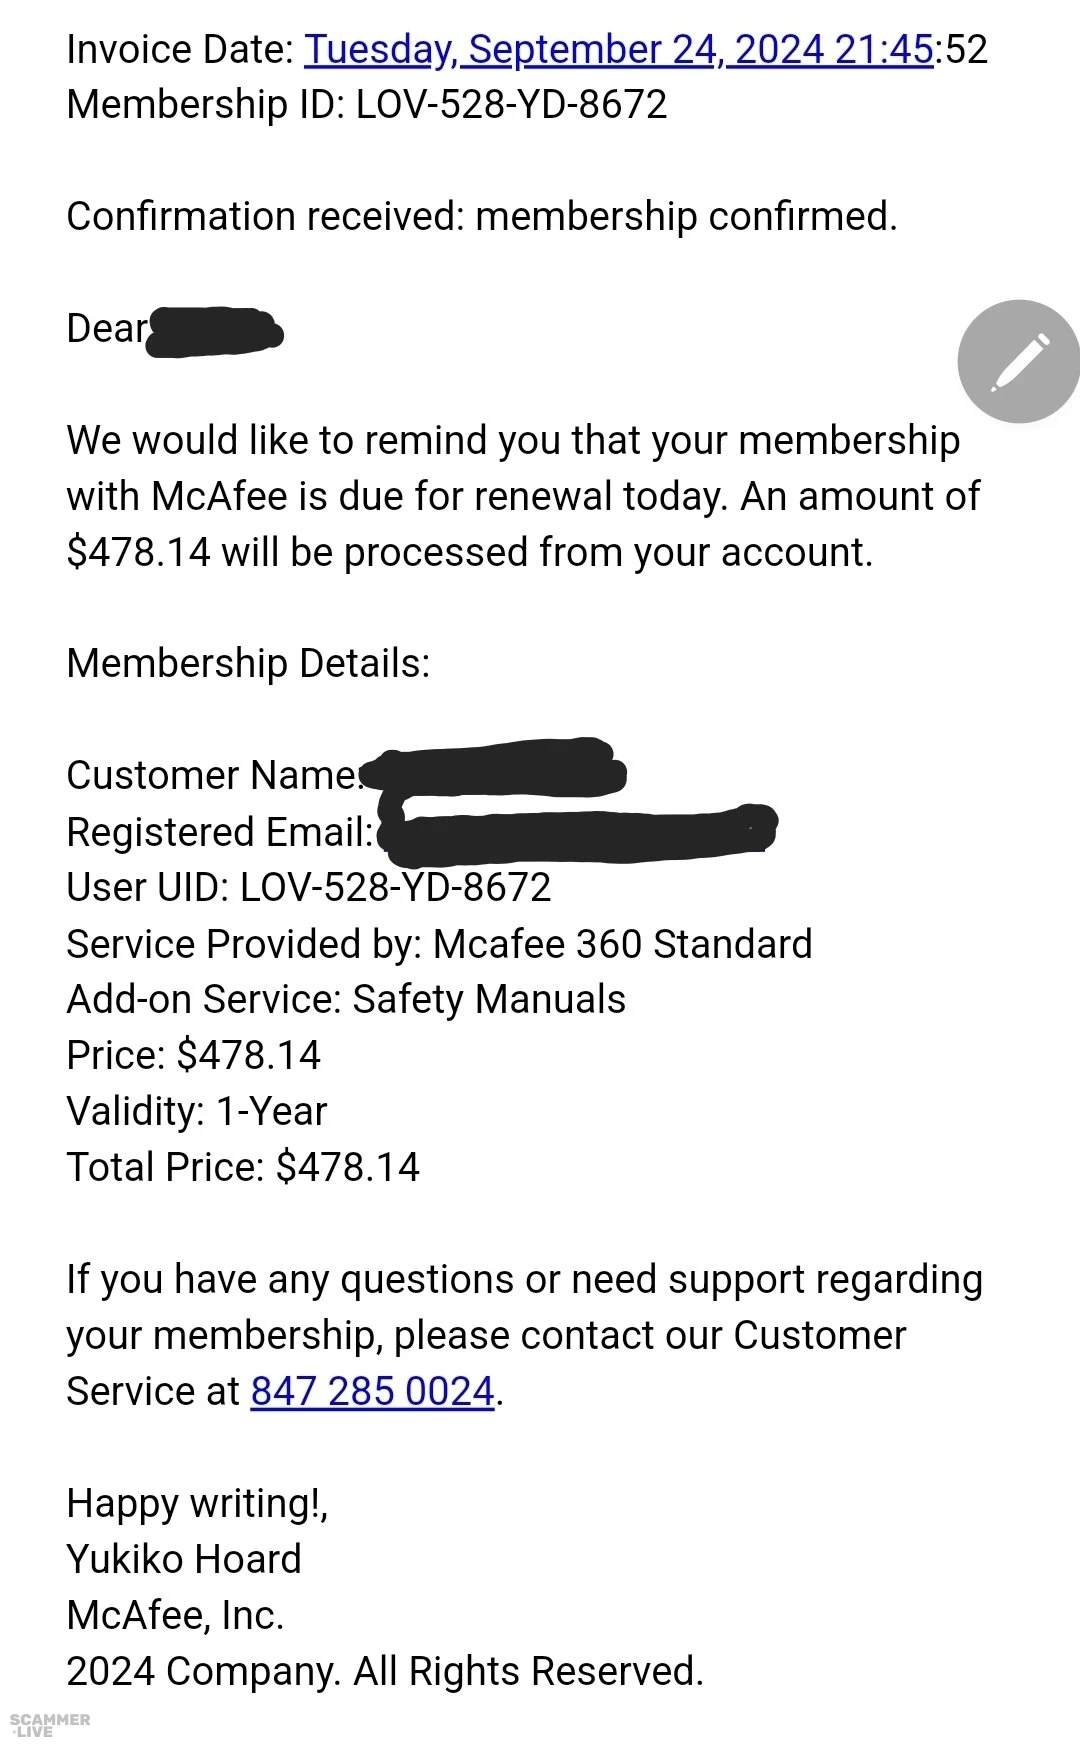This screenshot has width=1080, height=1747.
Task: Click the Membership ID LOV-528-YD-8672 line
Action: click(366, 105)
